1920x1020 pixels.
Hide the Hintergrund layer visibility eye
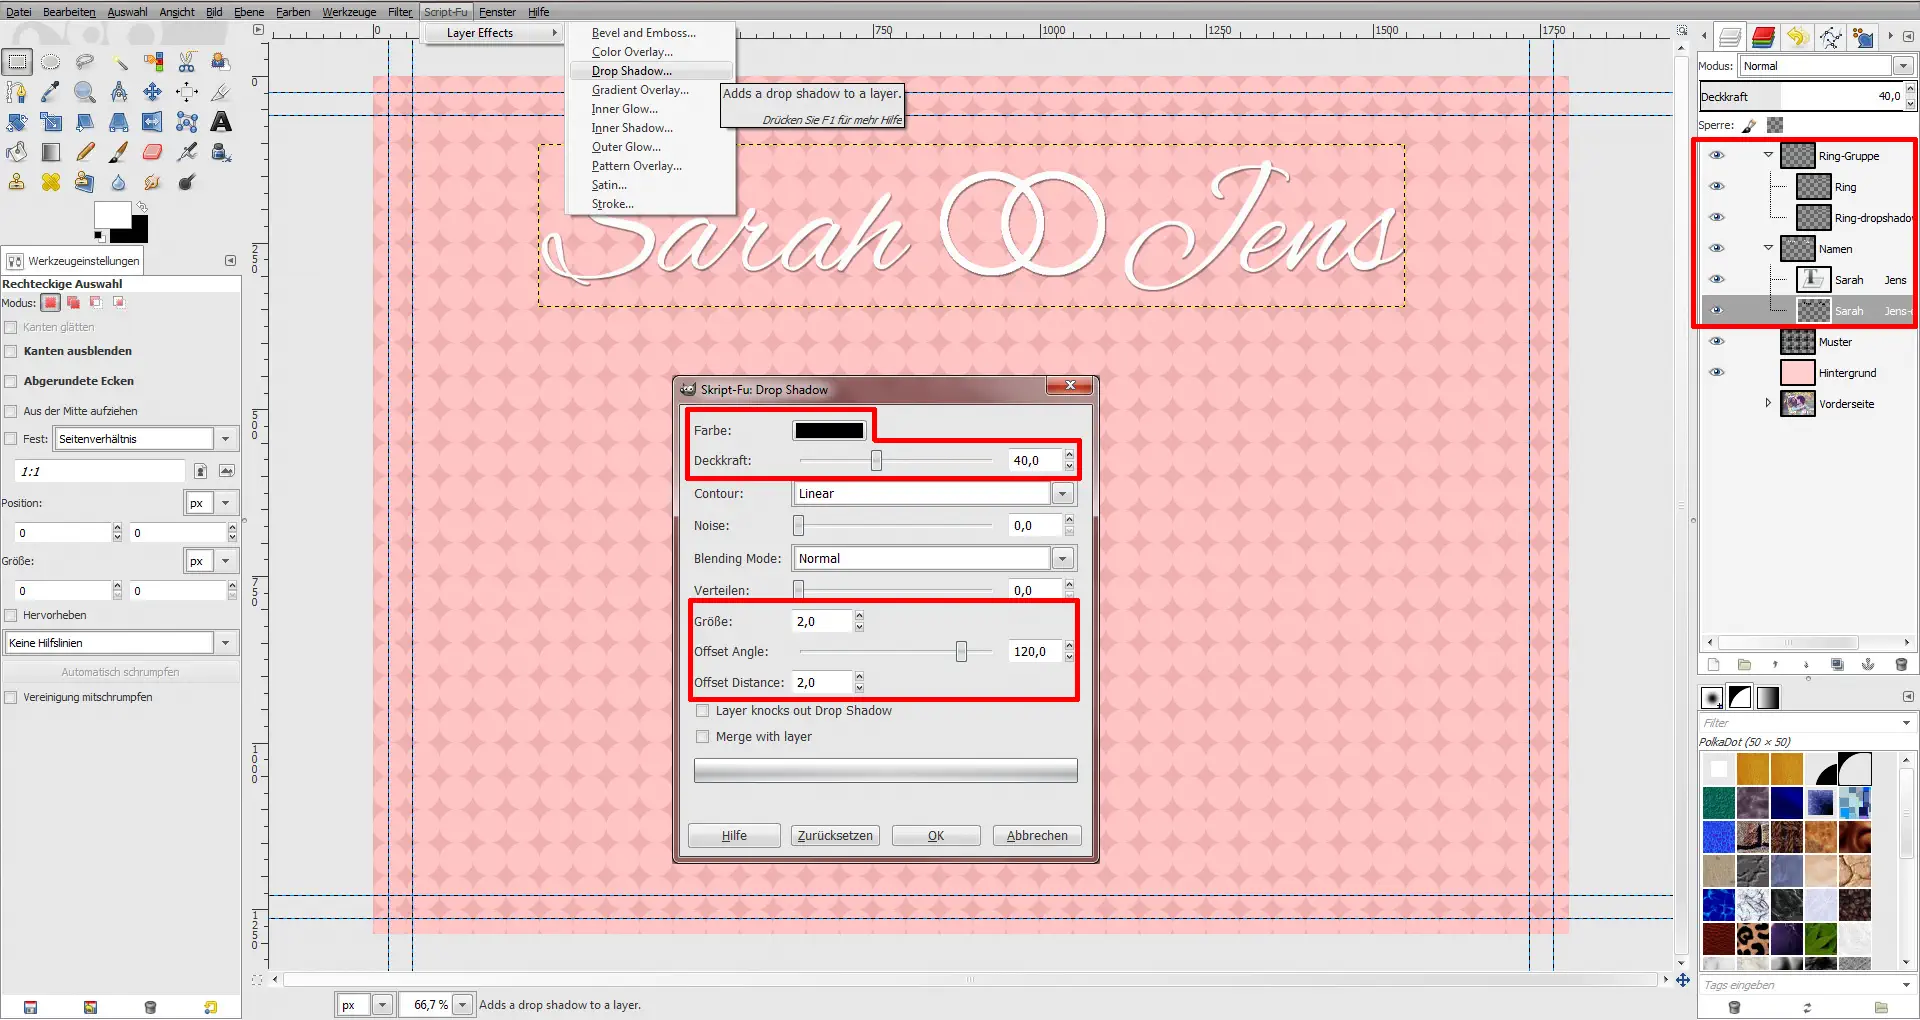pyautogui.click(x=1718, y=372)
